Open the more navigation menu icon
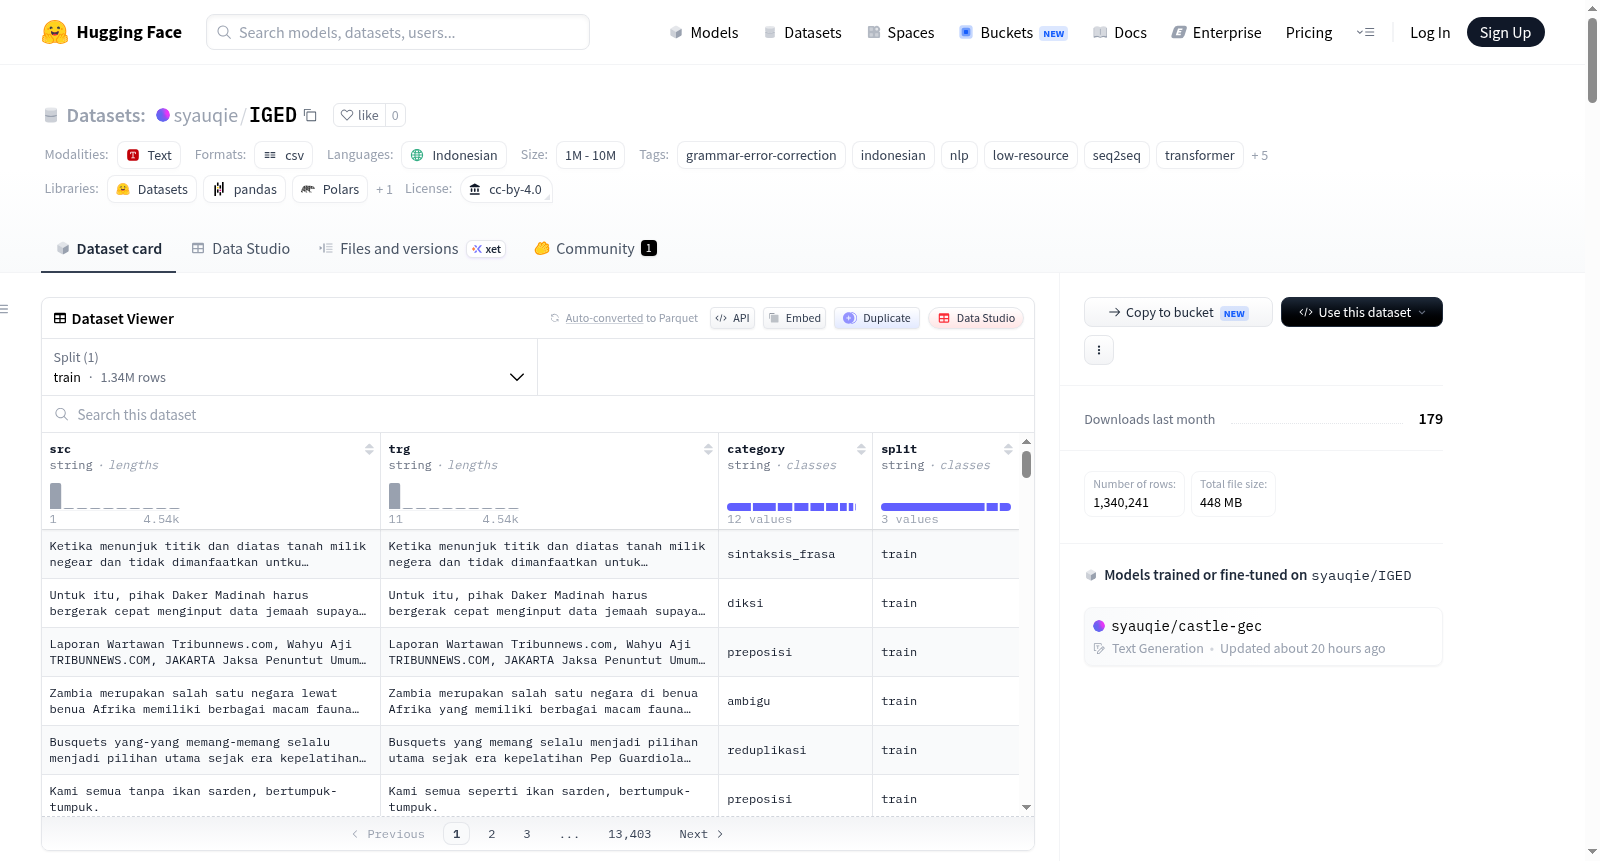 click(x=1365, y=32)
